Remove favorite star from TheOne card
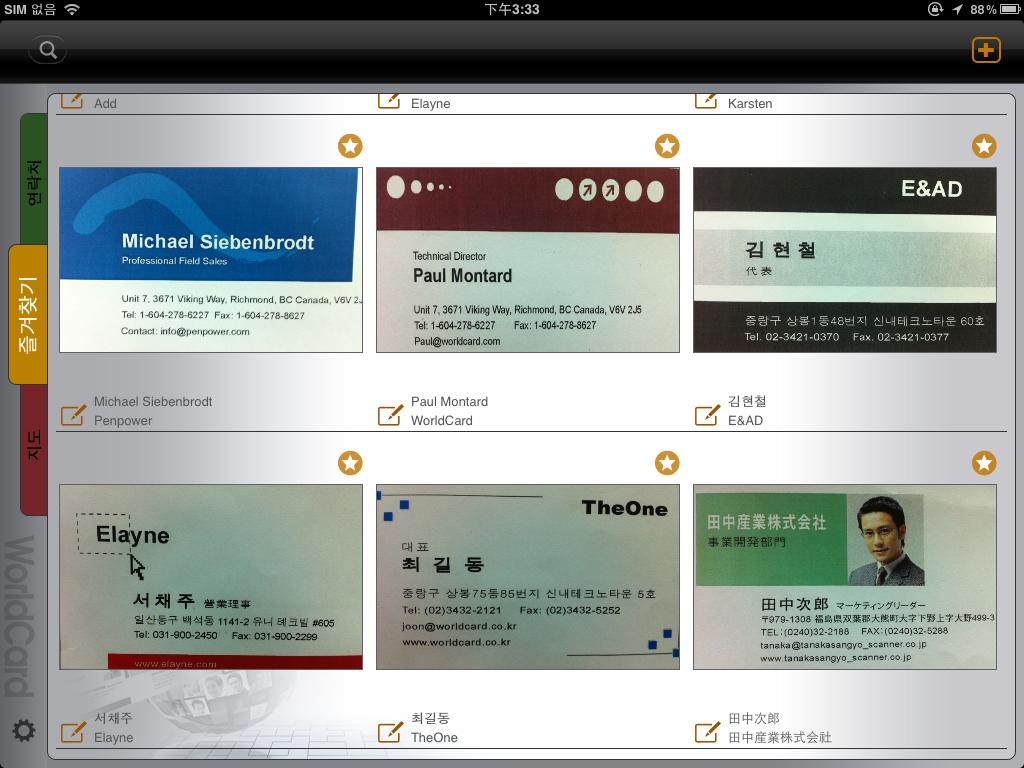The image size is (1024, 768). coord(667,463)
